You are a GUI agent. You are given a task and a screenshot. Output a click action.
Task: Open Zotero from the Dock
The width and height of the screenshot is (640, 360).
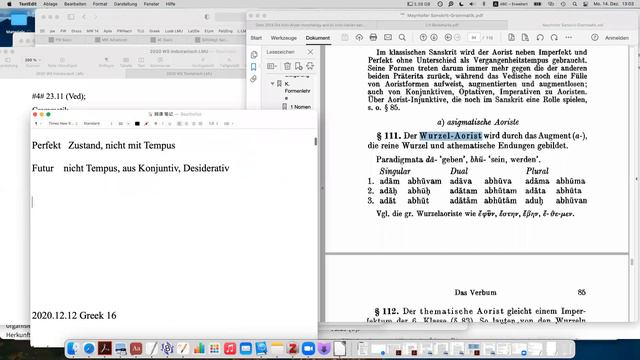[x=293, y=349]
